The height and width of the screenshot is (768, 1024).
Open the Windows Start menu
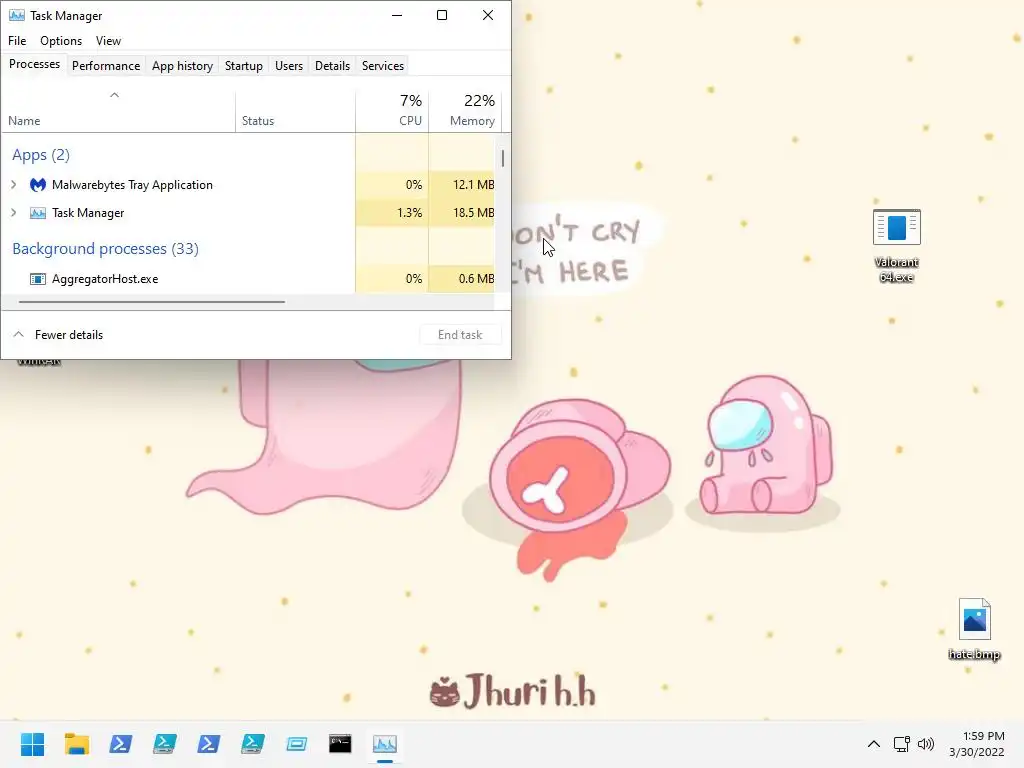(x=33, y=744)
